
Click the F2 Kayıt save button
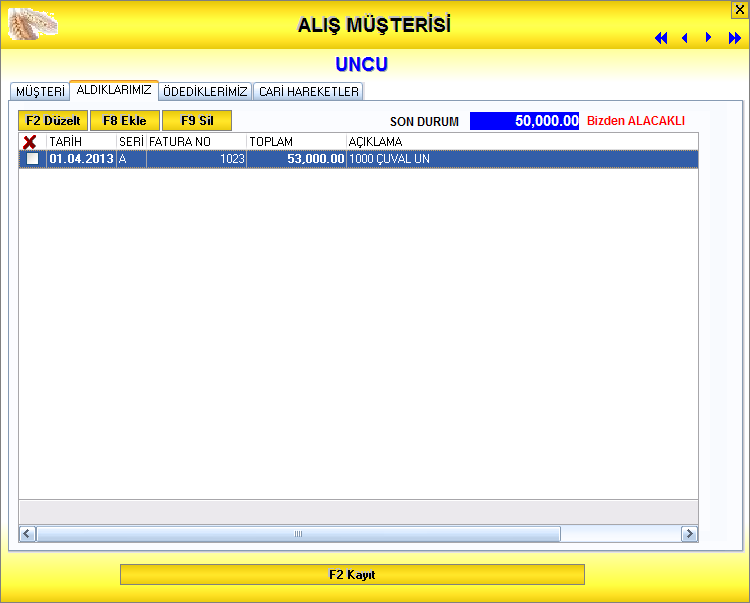(352, 575)
